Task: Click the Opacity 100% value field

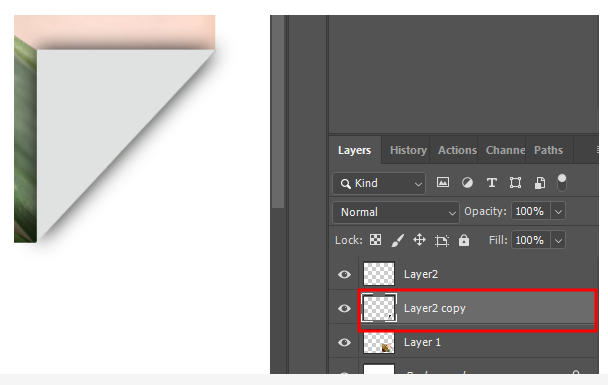Action: tap(531, 212)
